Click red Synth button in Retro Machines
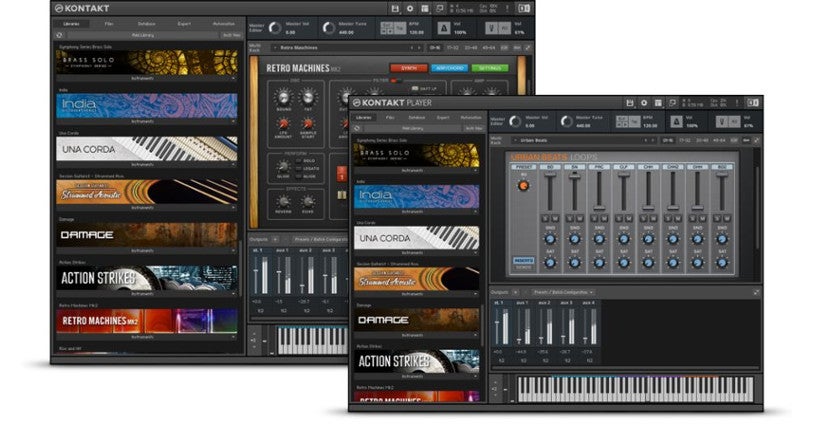 (409, 68)
